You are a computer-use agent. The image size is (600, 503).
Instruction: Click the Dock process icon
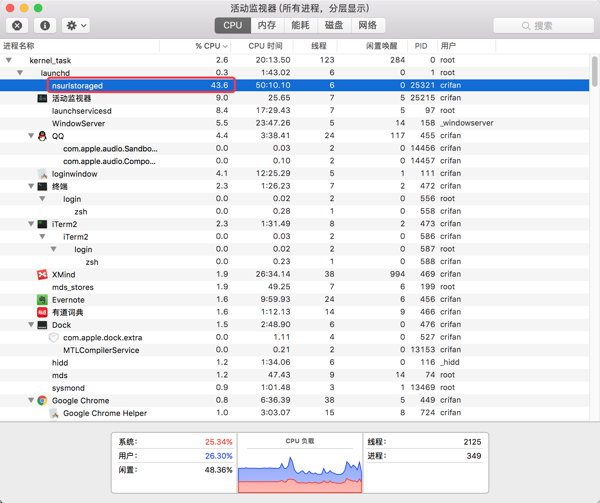pyautogui.click(x=42, y=325)
